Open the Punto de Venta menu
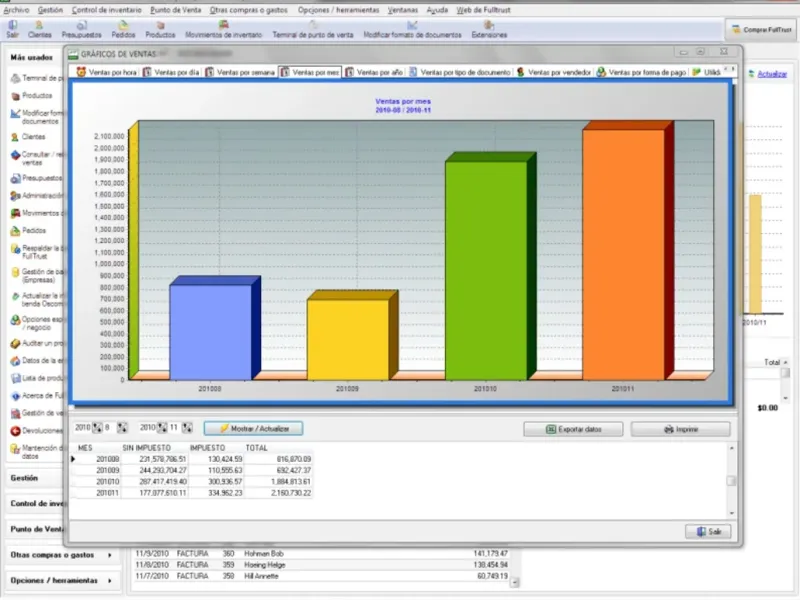The width and height of the screenshot is (800, 600). [x=176, y=10]
